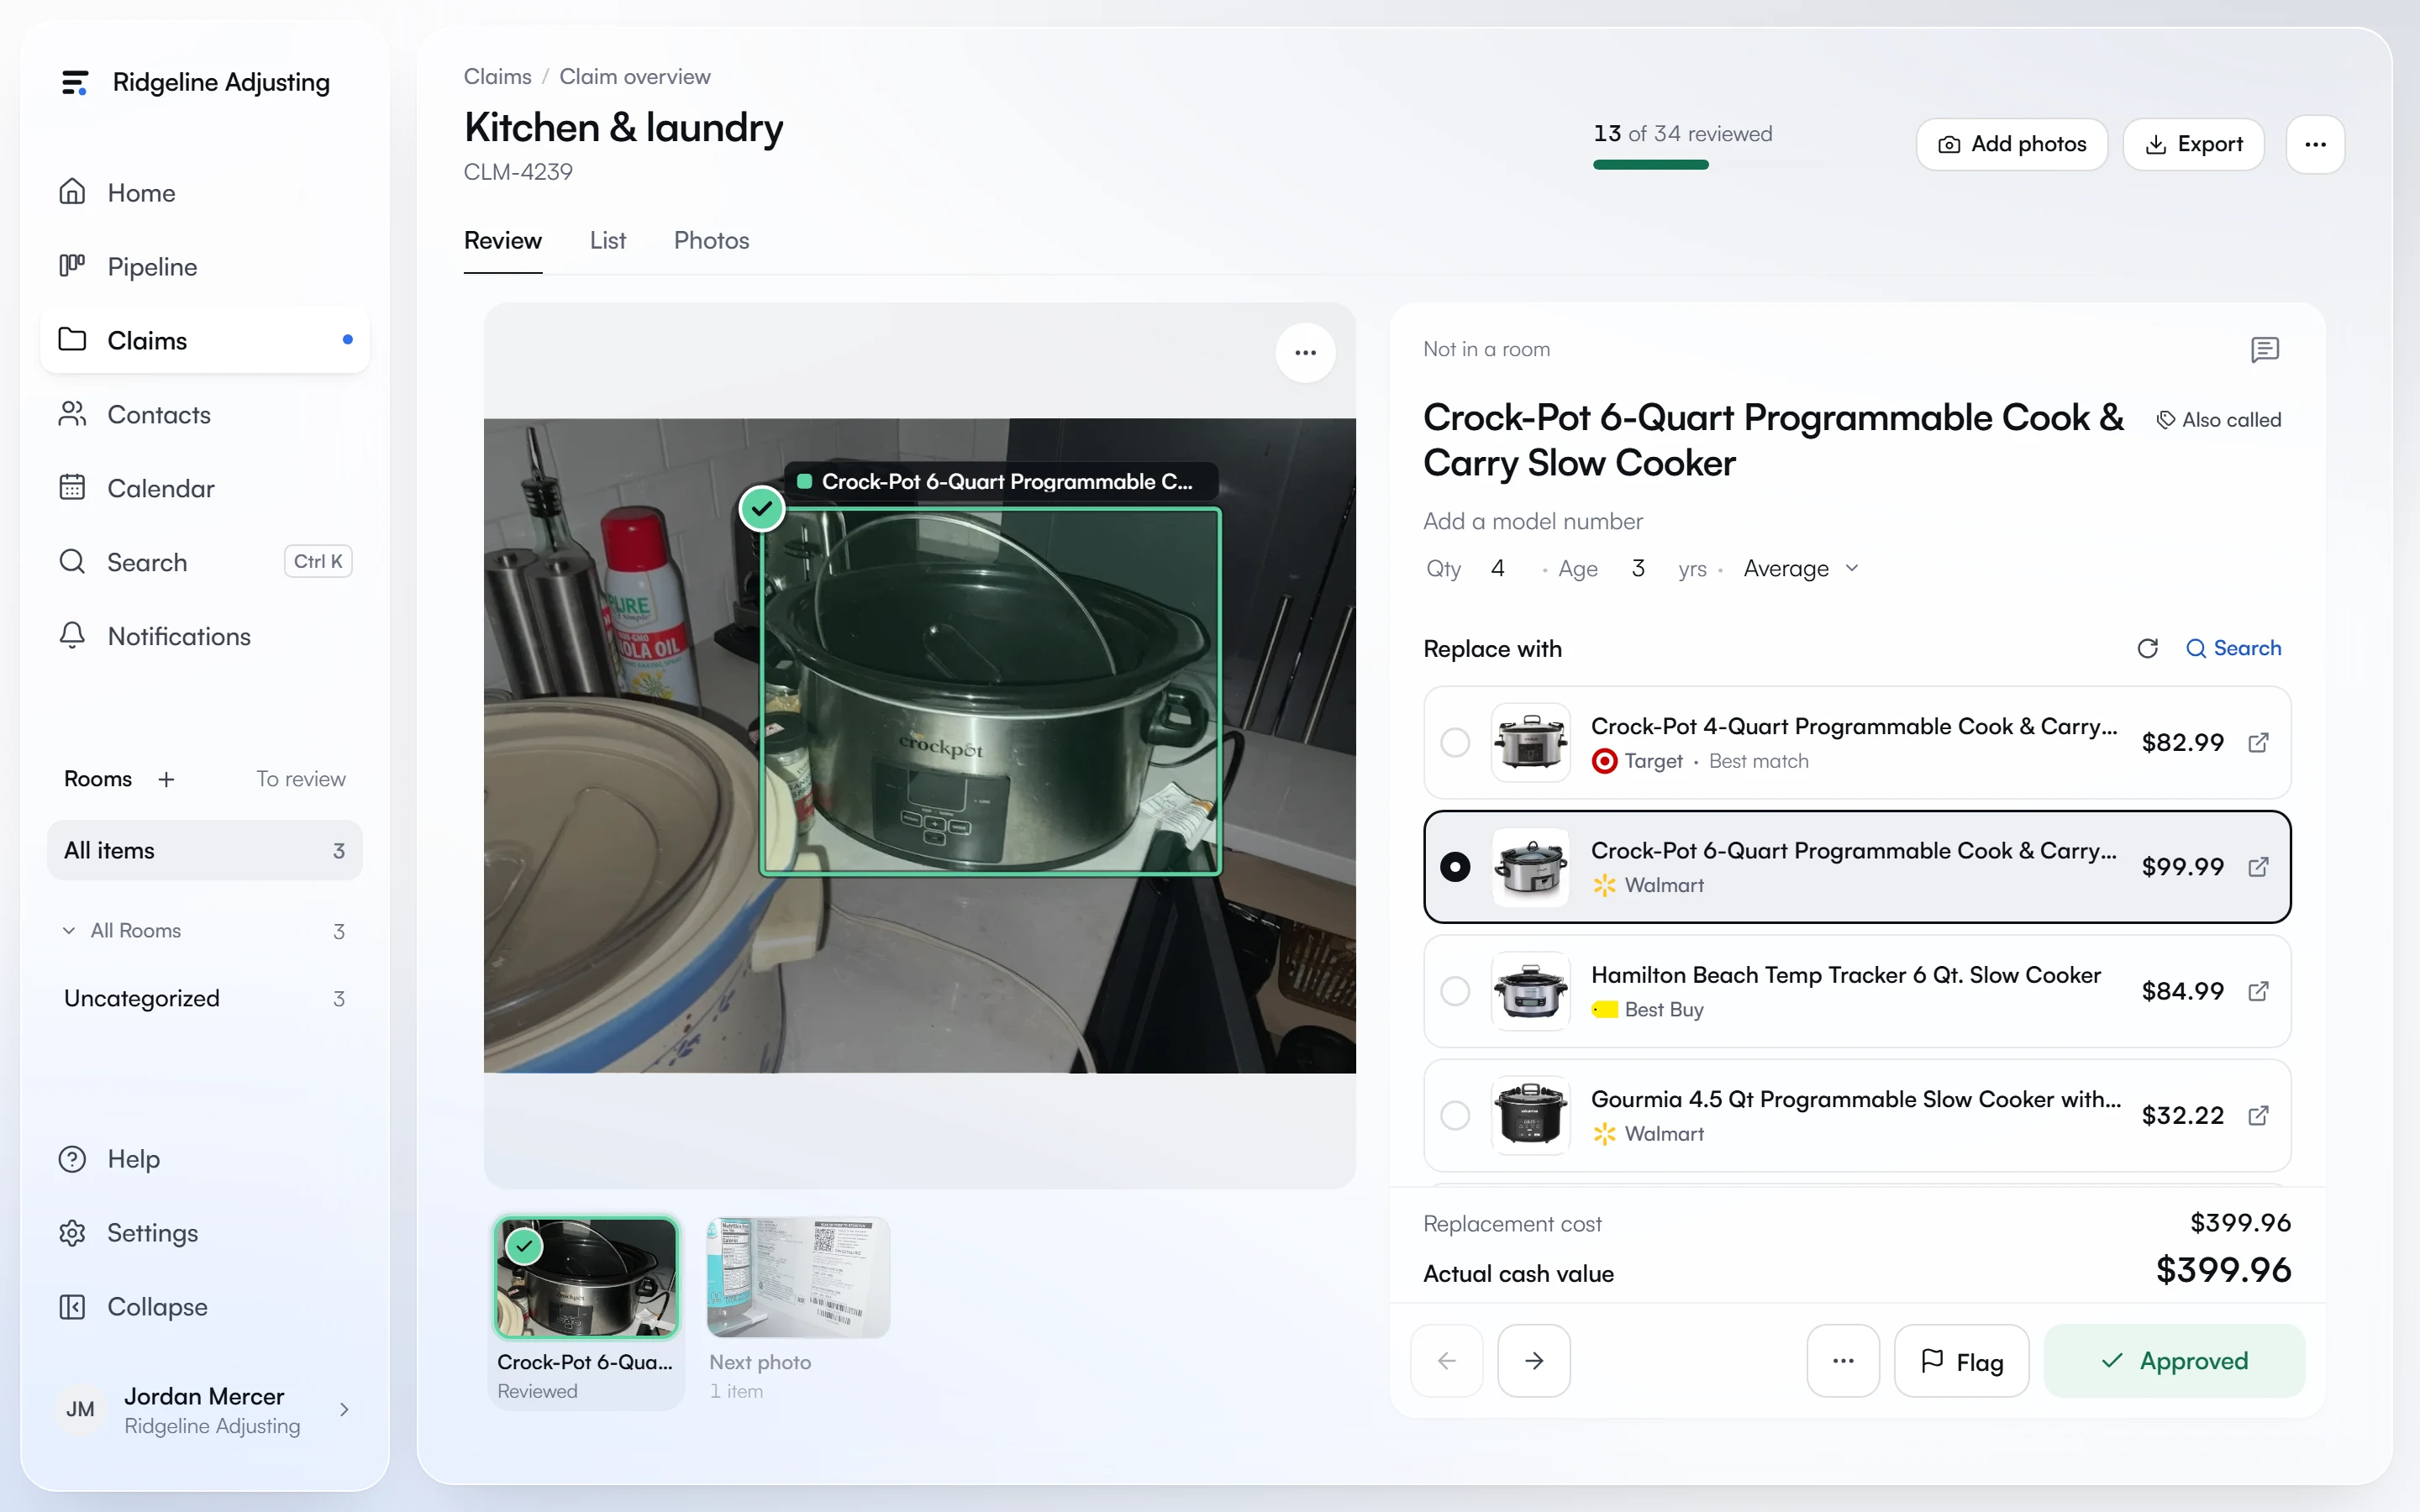Open the Next photo thumbnail
Screen dimensions: 2420x1512
(798, 1277)
